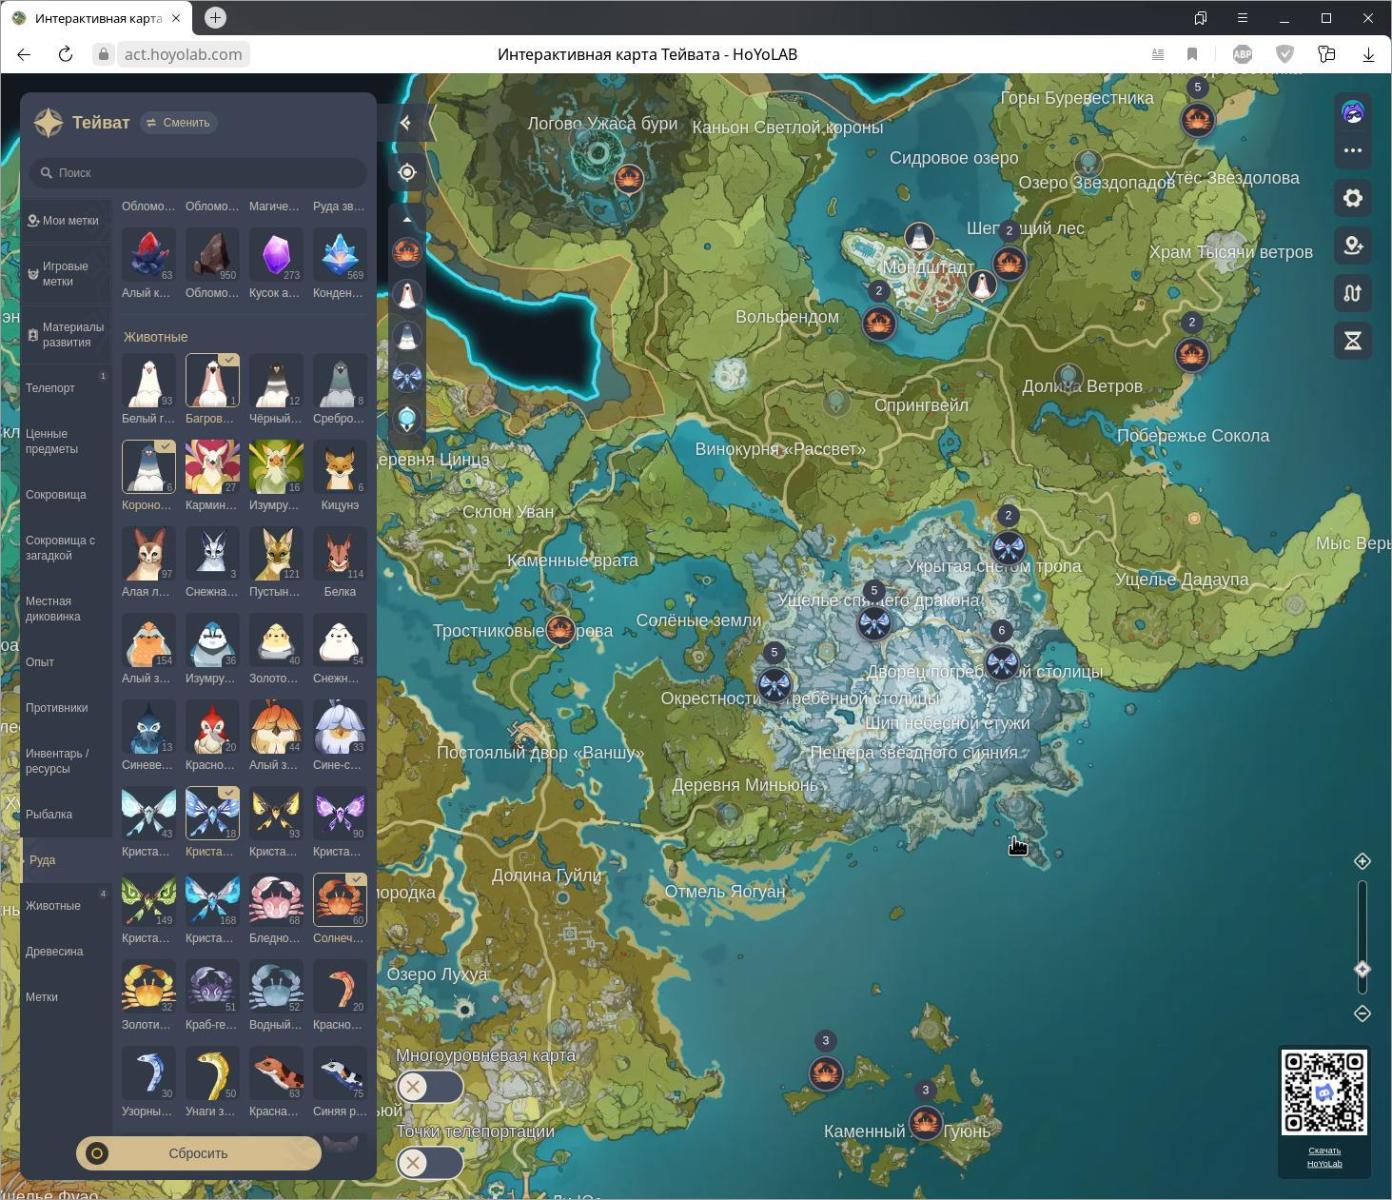The height and width of the screenshot is (1200, 1392).
Task: Open the Игровые метки sidebar section
Action: pos(65,274)
